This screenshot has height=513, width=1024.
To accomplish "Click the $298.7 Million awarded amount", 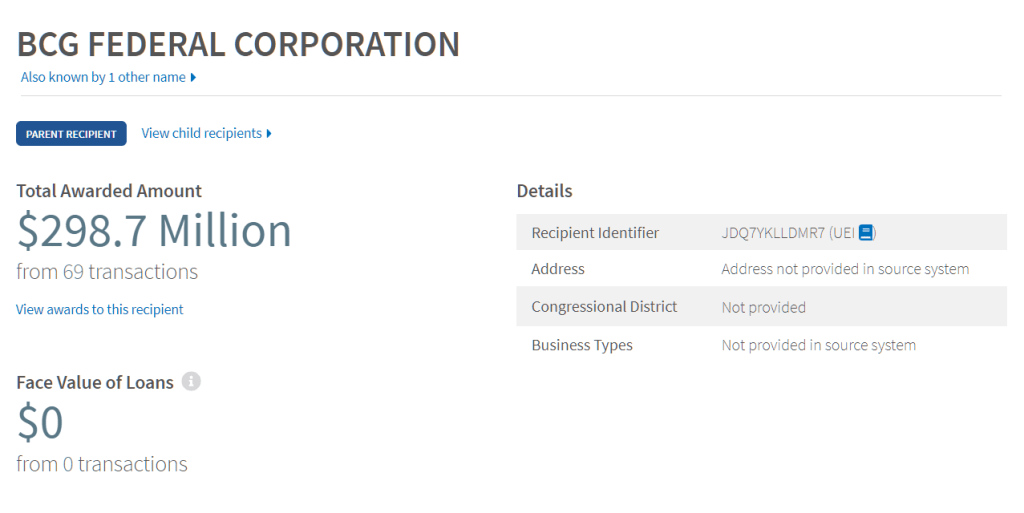I will pos(154,231).
